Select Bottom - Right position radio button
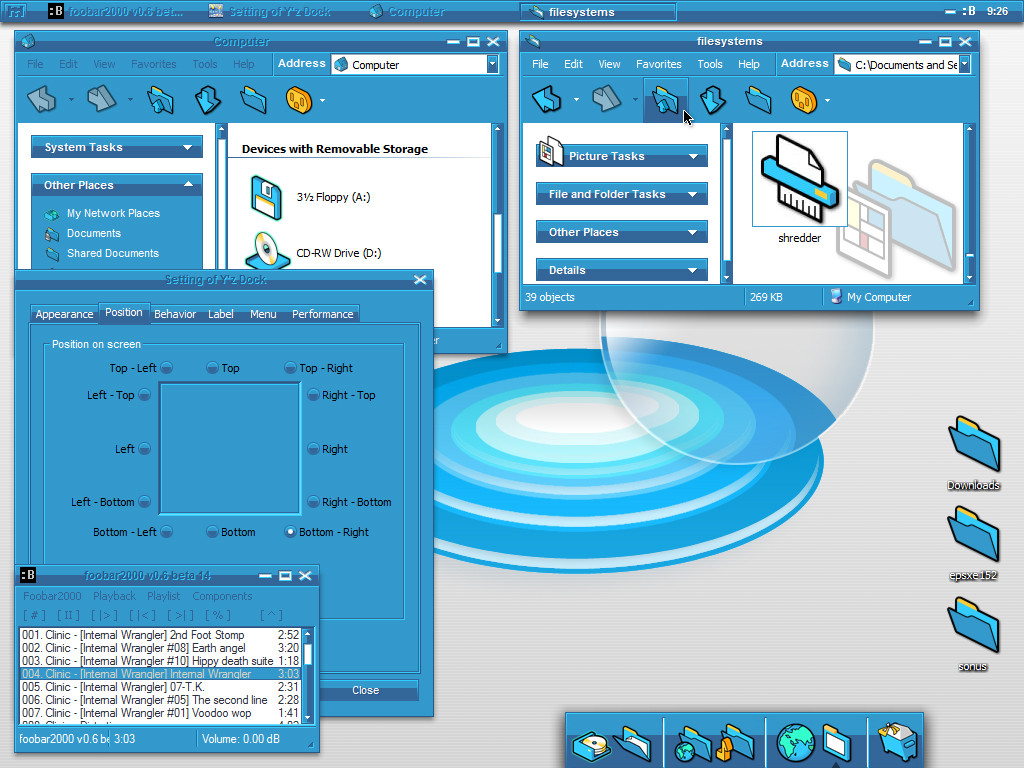The height and width of the screenshot is (768, 1024). [290, 532]
